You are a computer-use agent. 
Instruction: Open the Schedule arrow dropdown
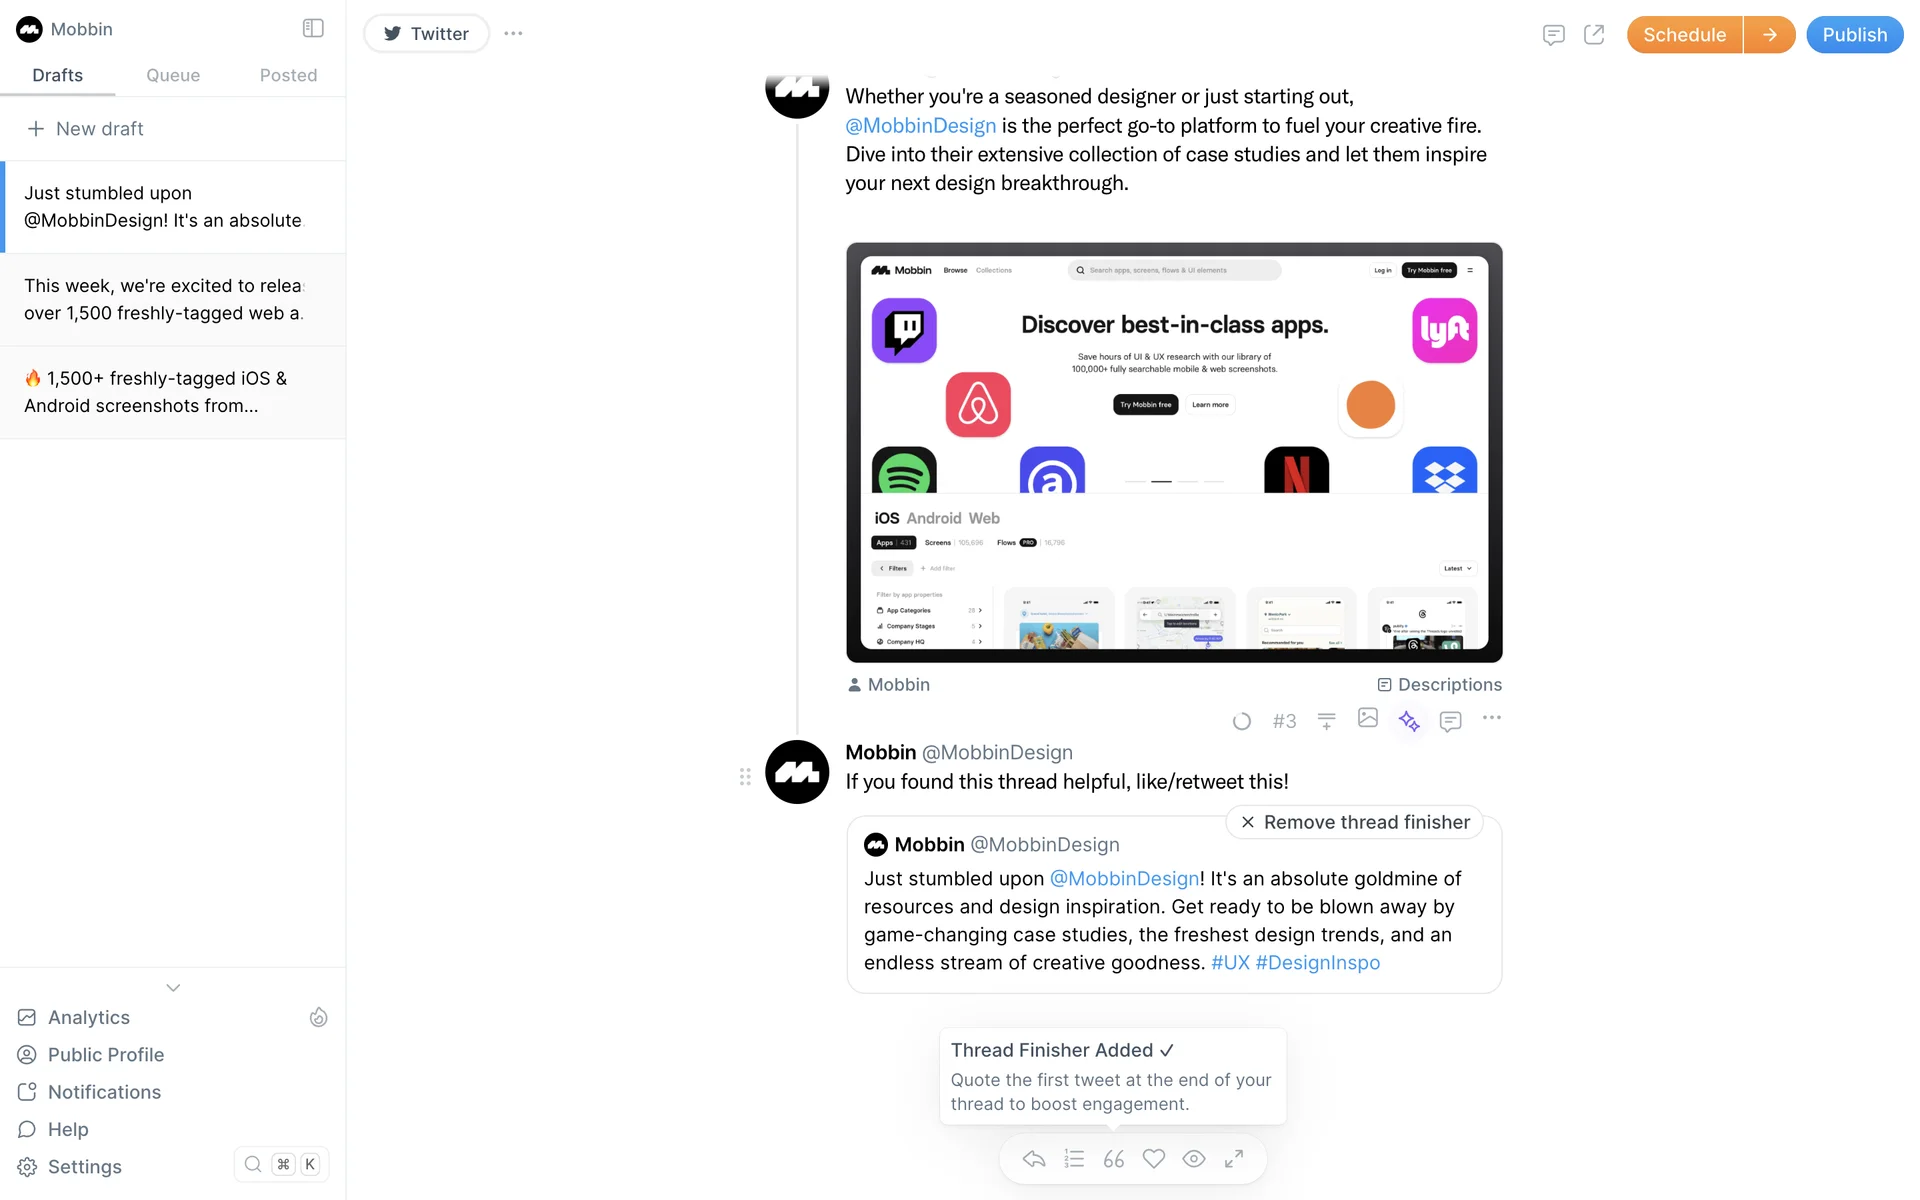[1770, 35]
